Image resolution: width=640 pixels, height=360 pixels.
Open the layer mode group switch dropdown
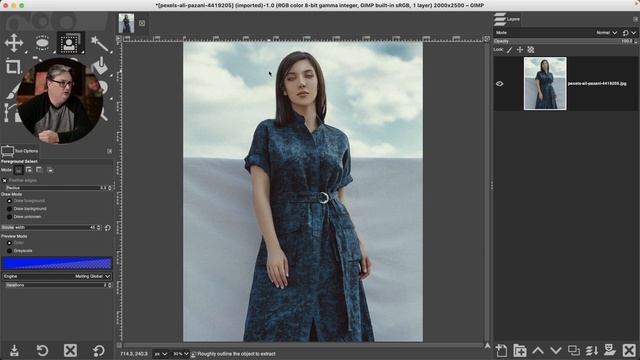[x=629, y=33]
